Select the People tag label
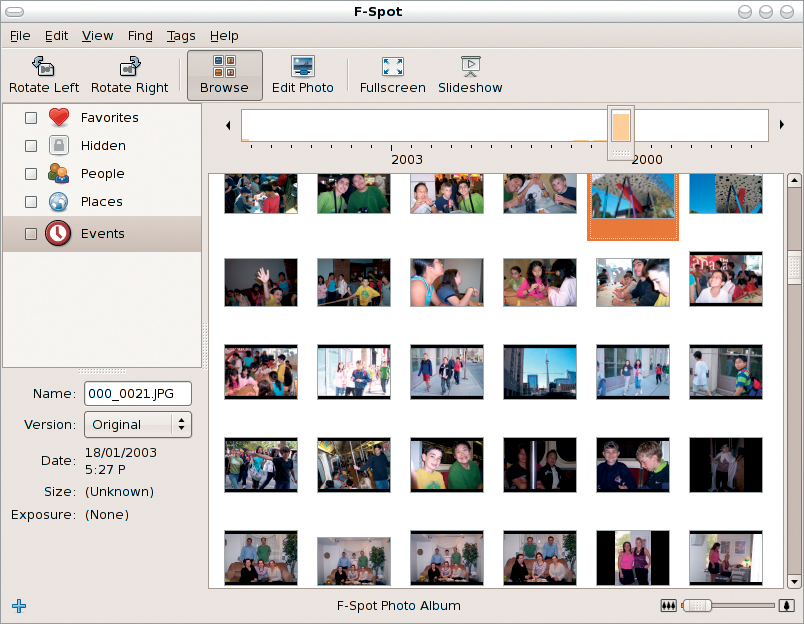Image resolution: width=804 pixels, height=624 pixels. (x=103, y=174)
